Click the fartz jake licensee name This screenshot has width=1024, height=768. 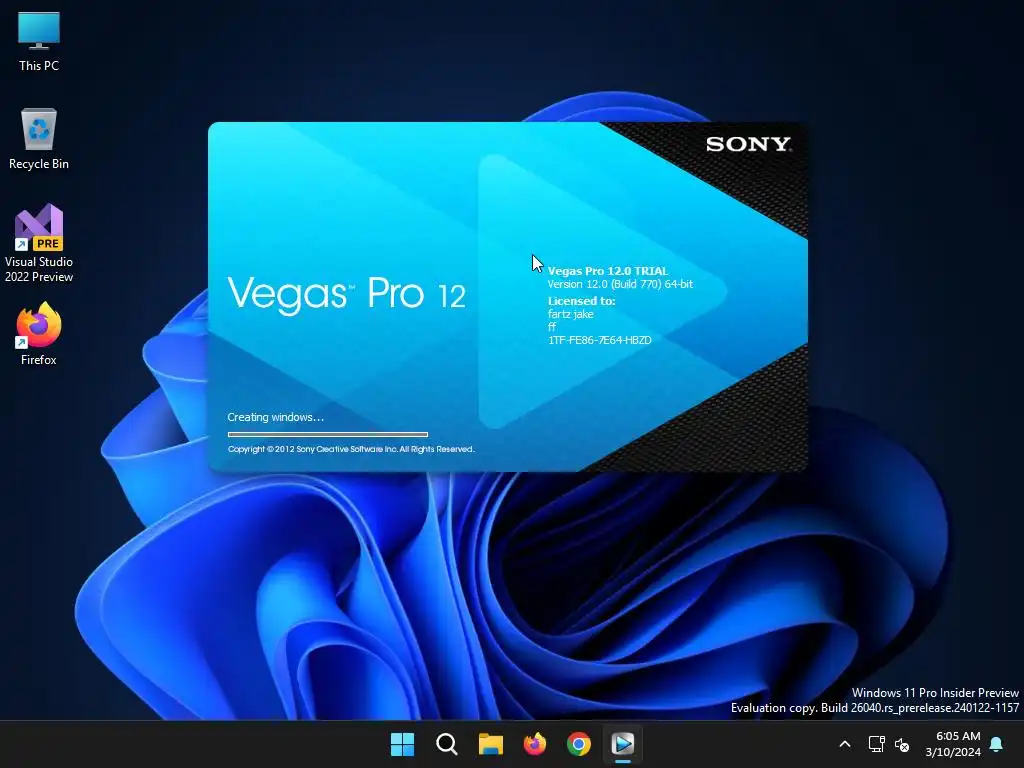pyautogui.click(x=571, y=314)
